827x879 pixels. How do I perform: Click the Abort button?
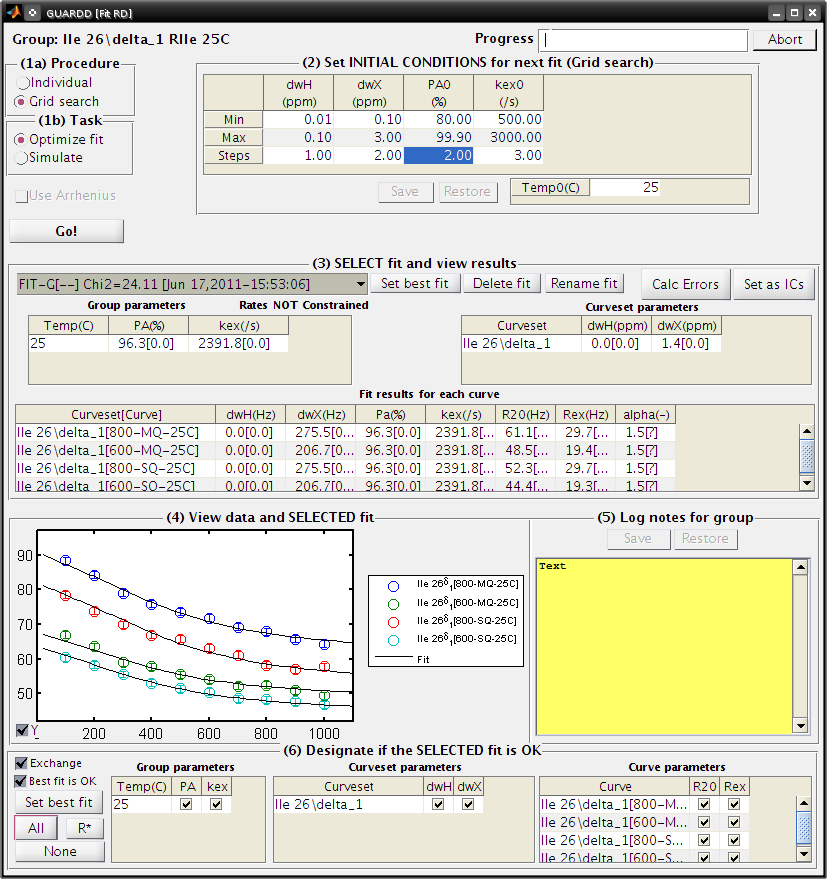[784, 39]
